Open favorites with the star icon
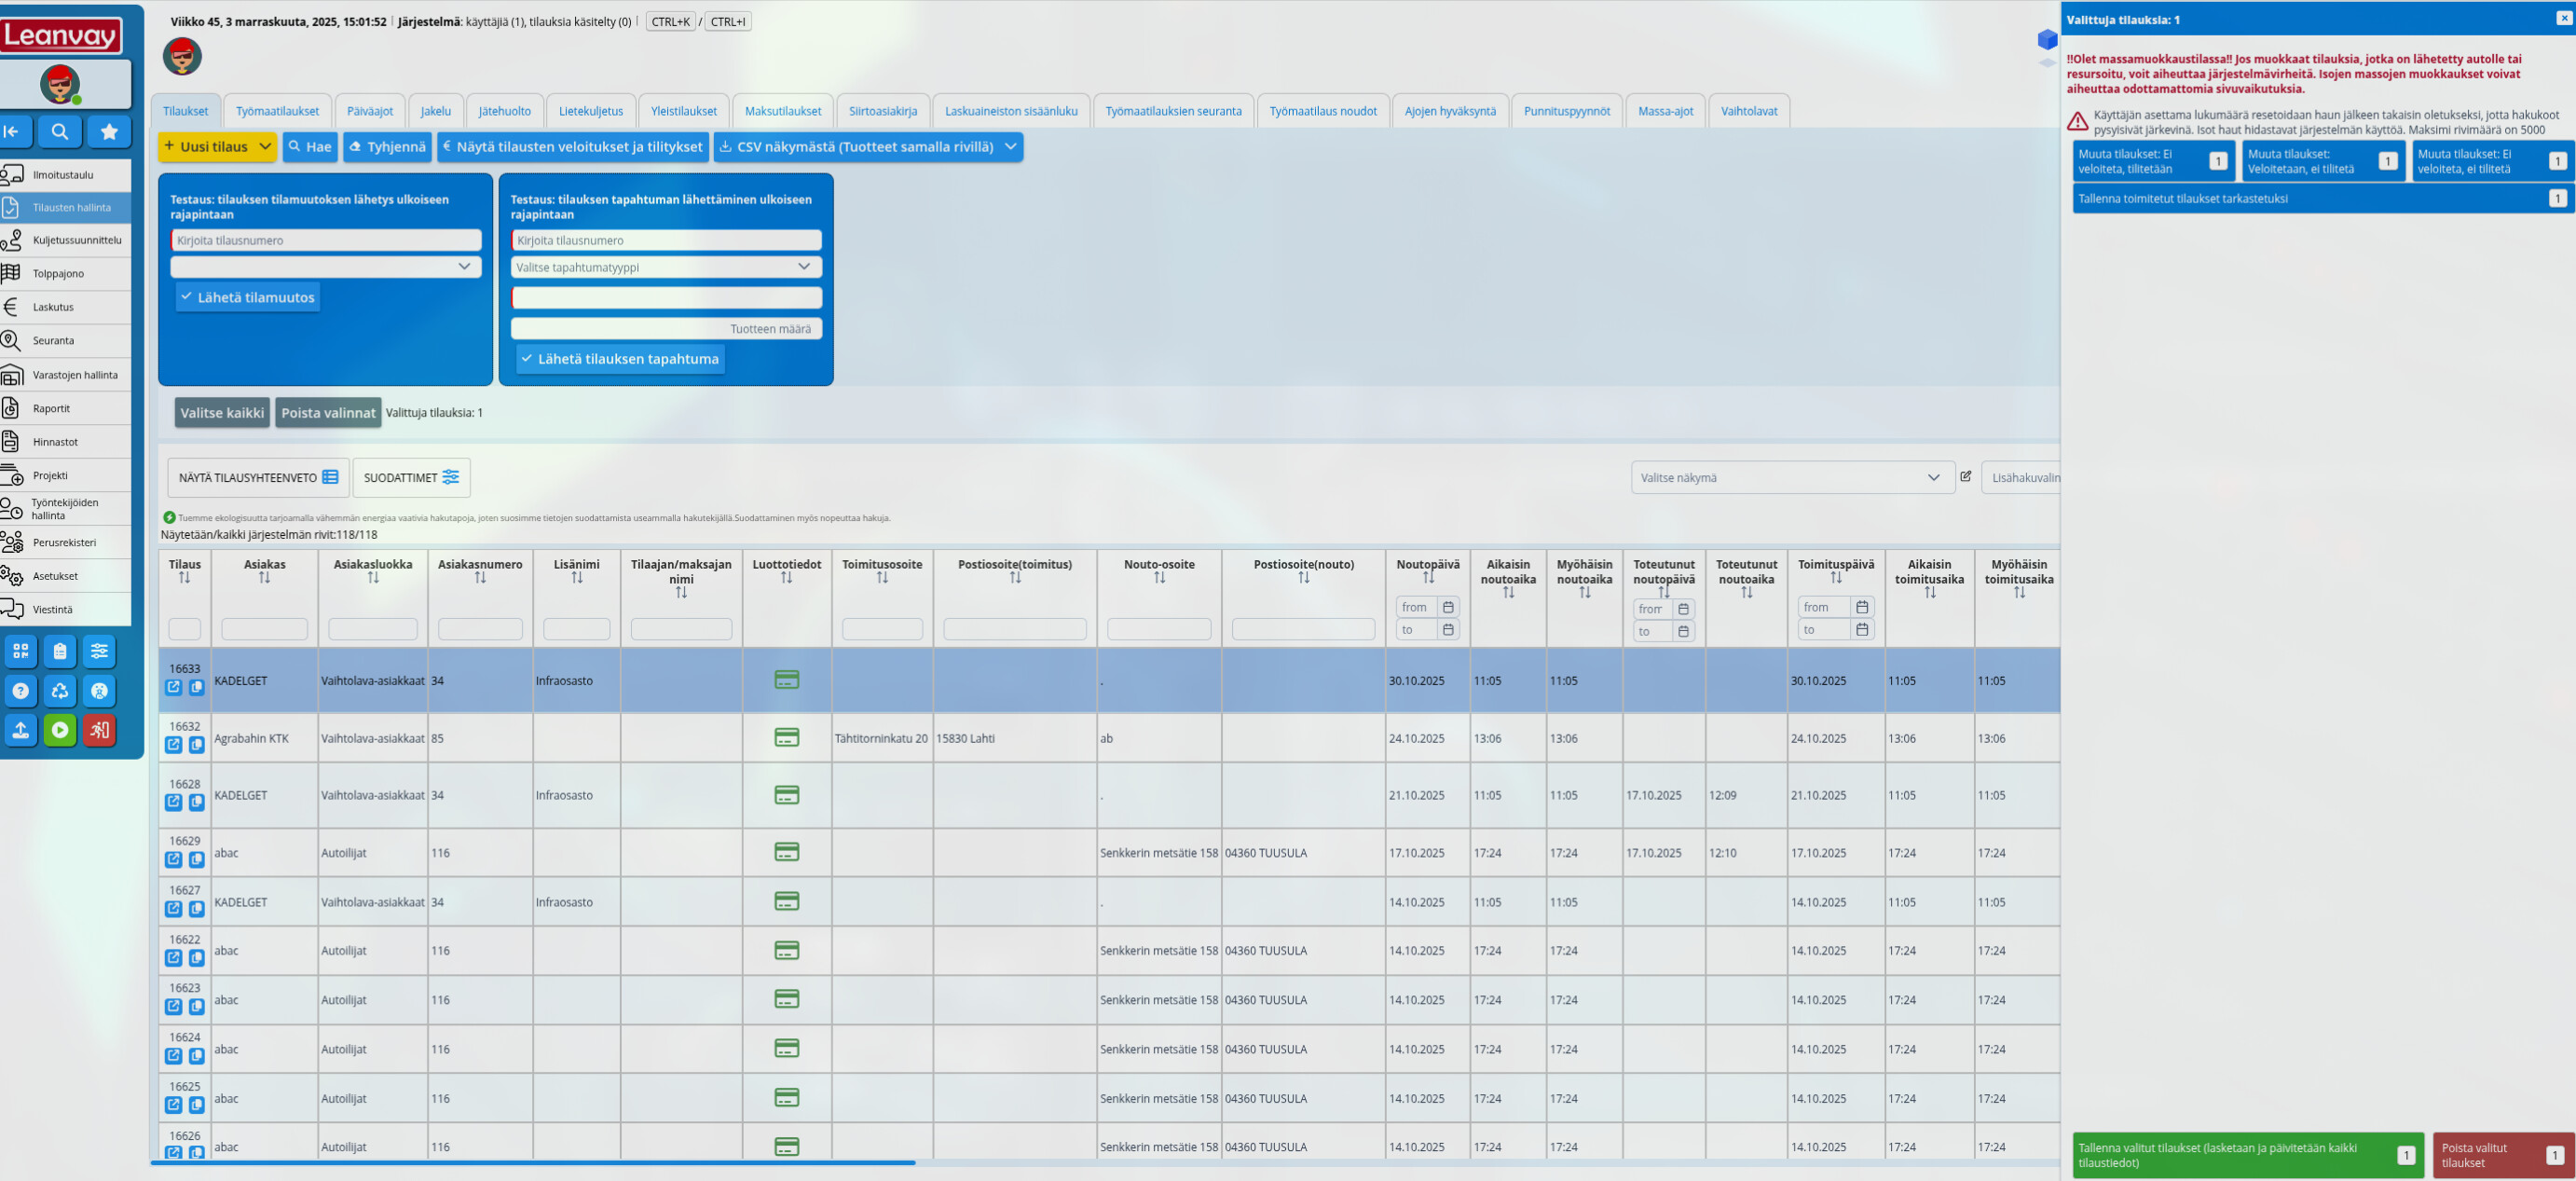Viewport: 2576px width, 1181px height. point(109,131)
